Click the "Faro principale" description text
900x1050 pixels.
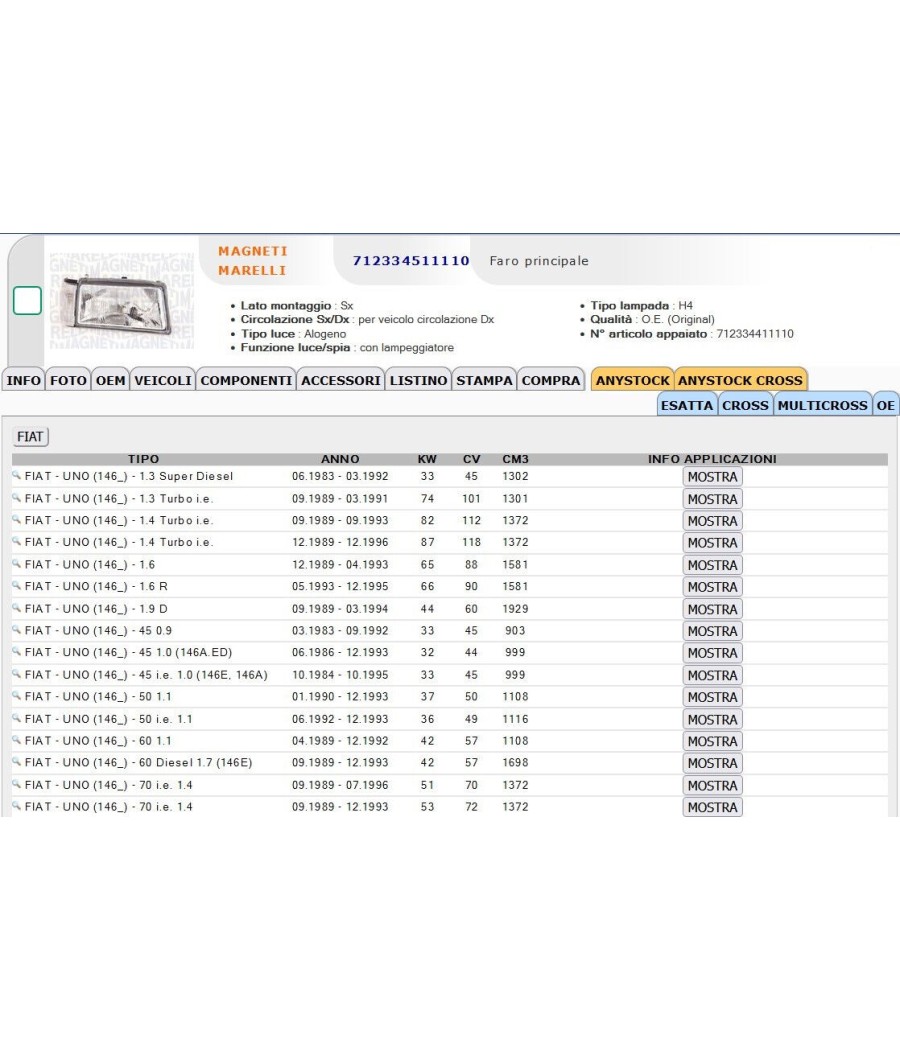pos(539,261)
